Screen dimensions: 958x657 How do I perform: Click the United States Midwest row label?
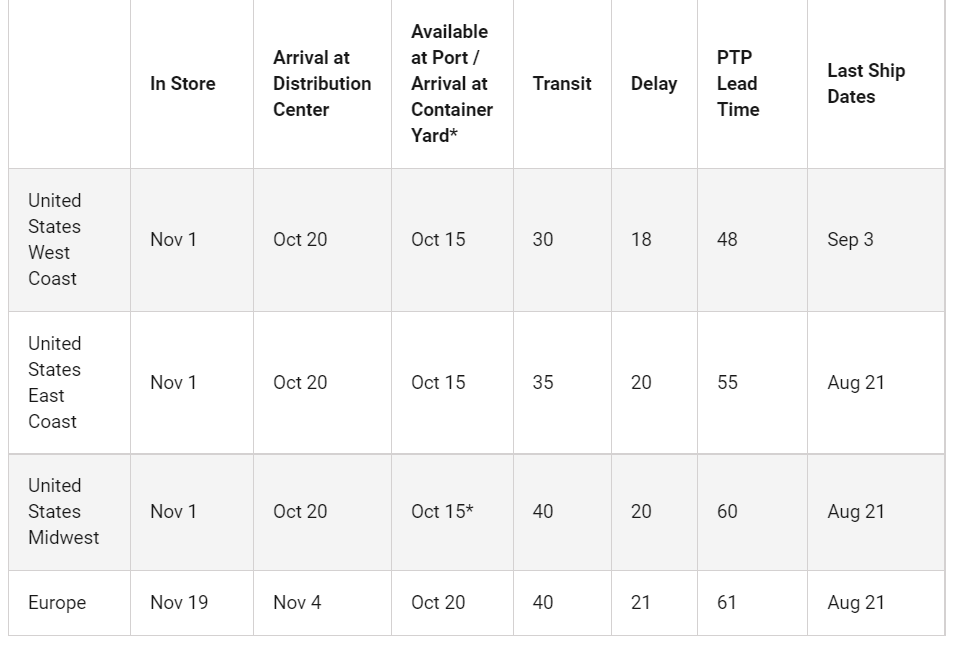coord(64,512)
